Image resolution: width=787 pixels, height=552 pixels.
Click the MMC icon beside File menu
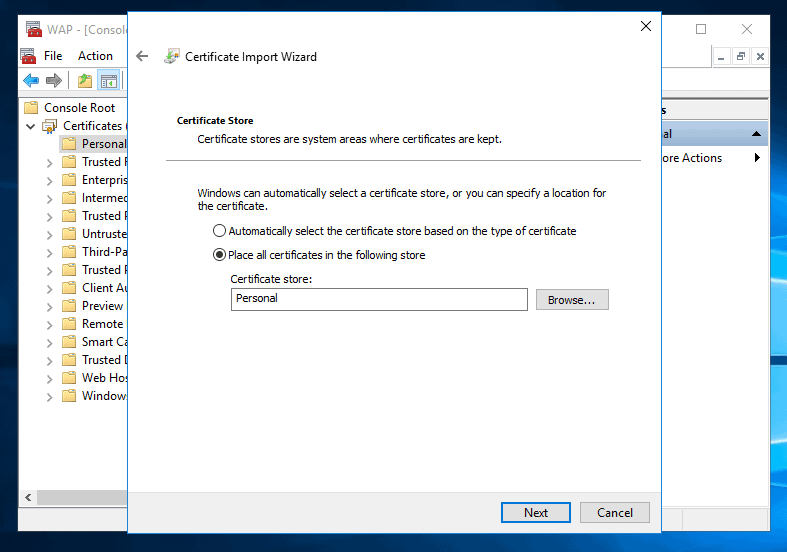(x=28, y=56)
